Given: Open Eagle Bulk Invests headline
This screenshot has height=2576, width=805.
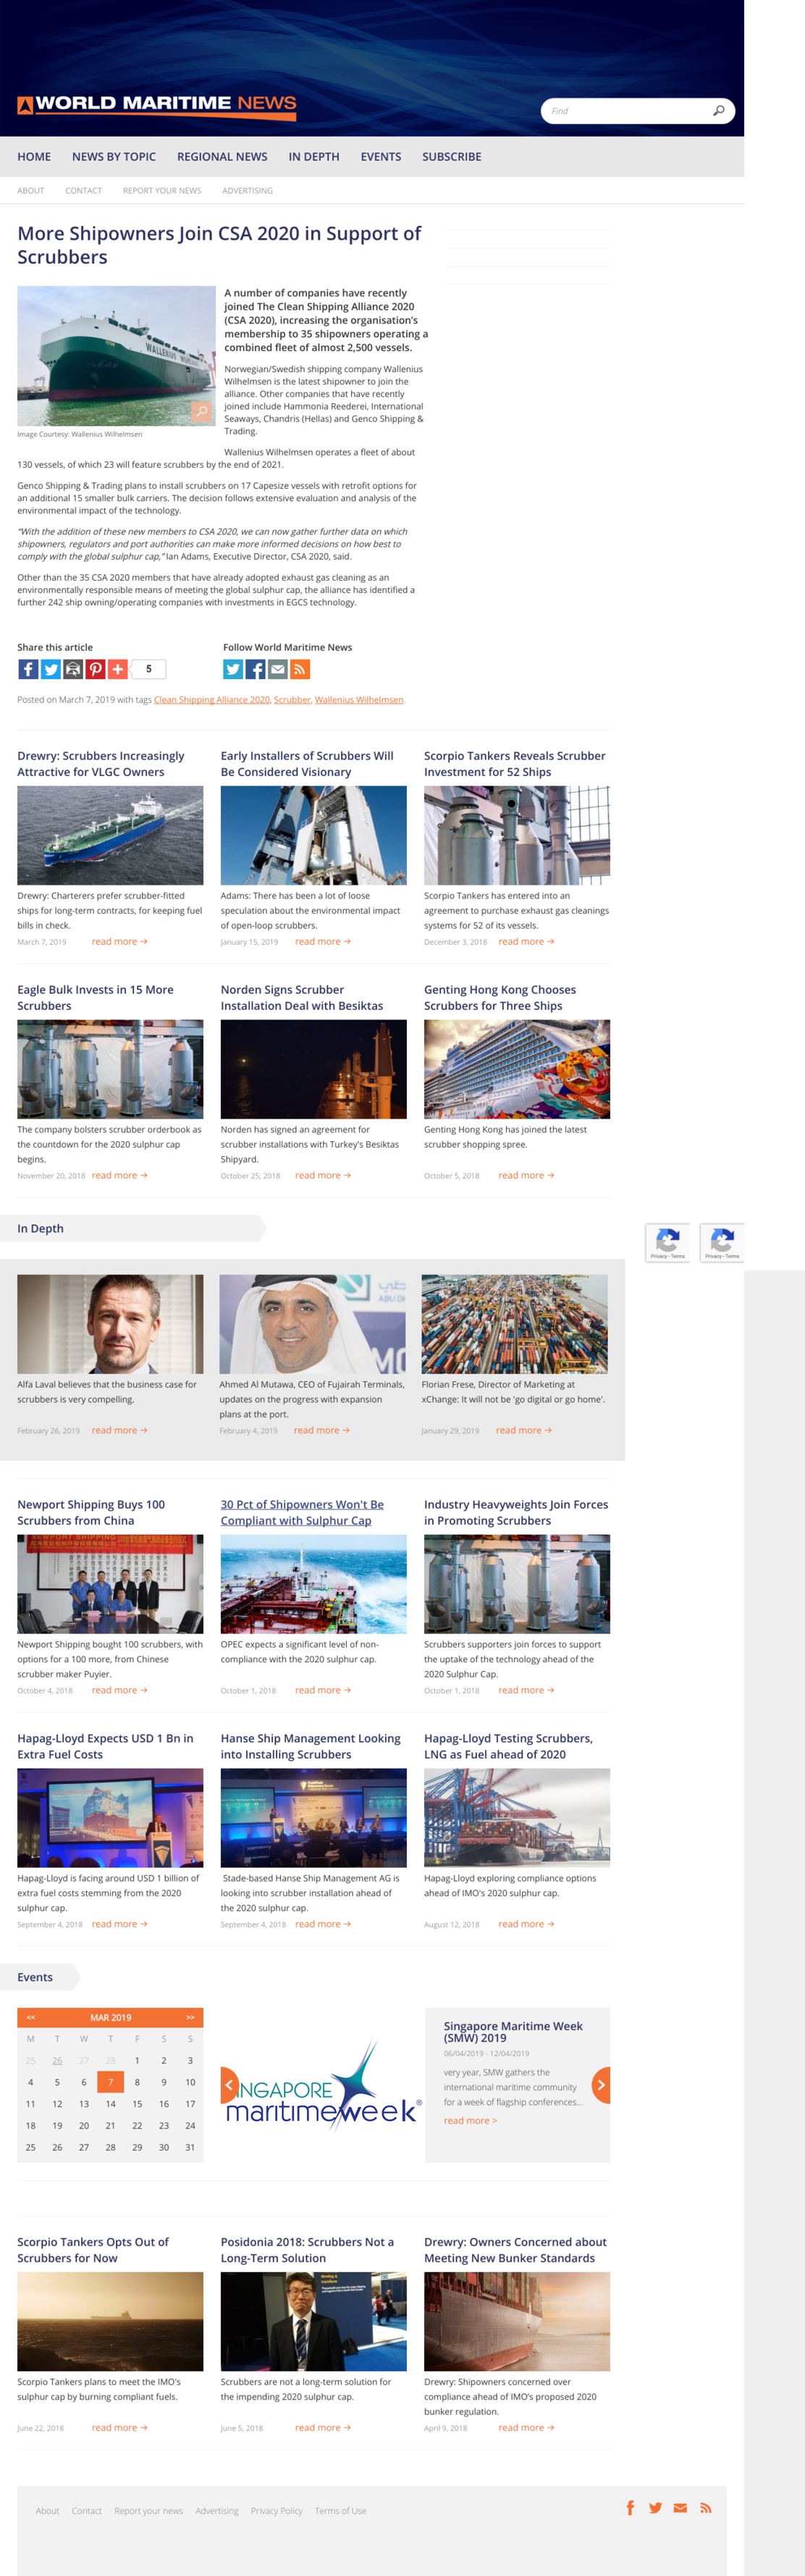Looking at the screenshot, I should 95,998.
